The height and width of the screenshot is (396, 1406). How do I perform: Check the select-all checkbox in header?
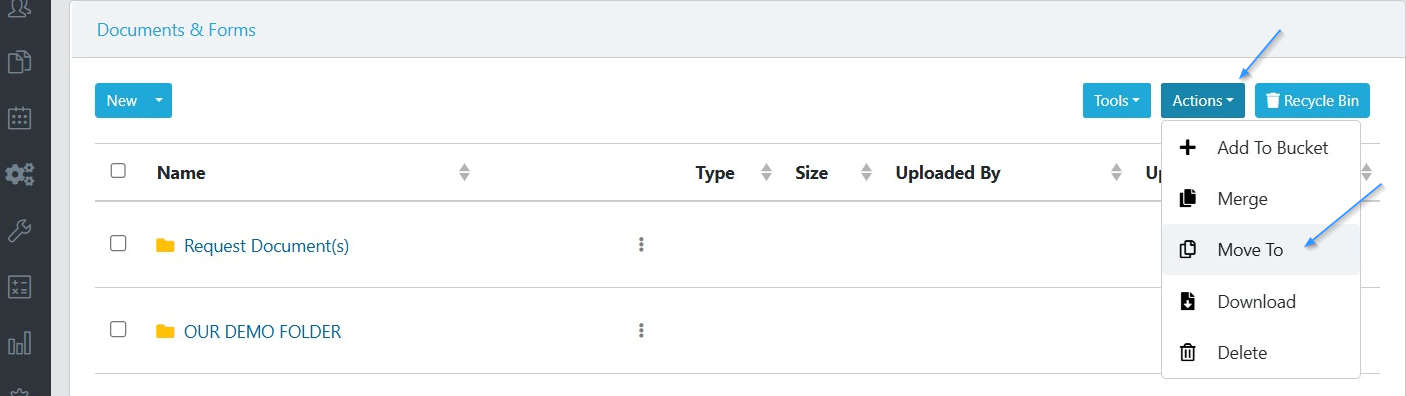(x=118, y=171)
